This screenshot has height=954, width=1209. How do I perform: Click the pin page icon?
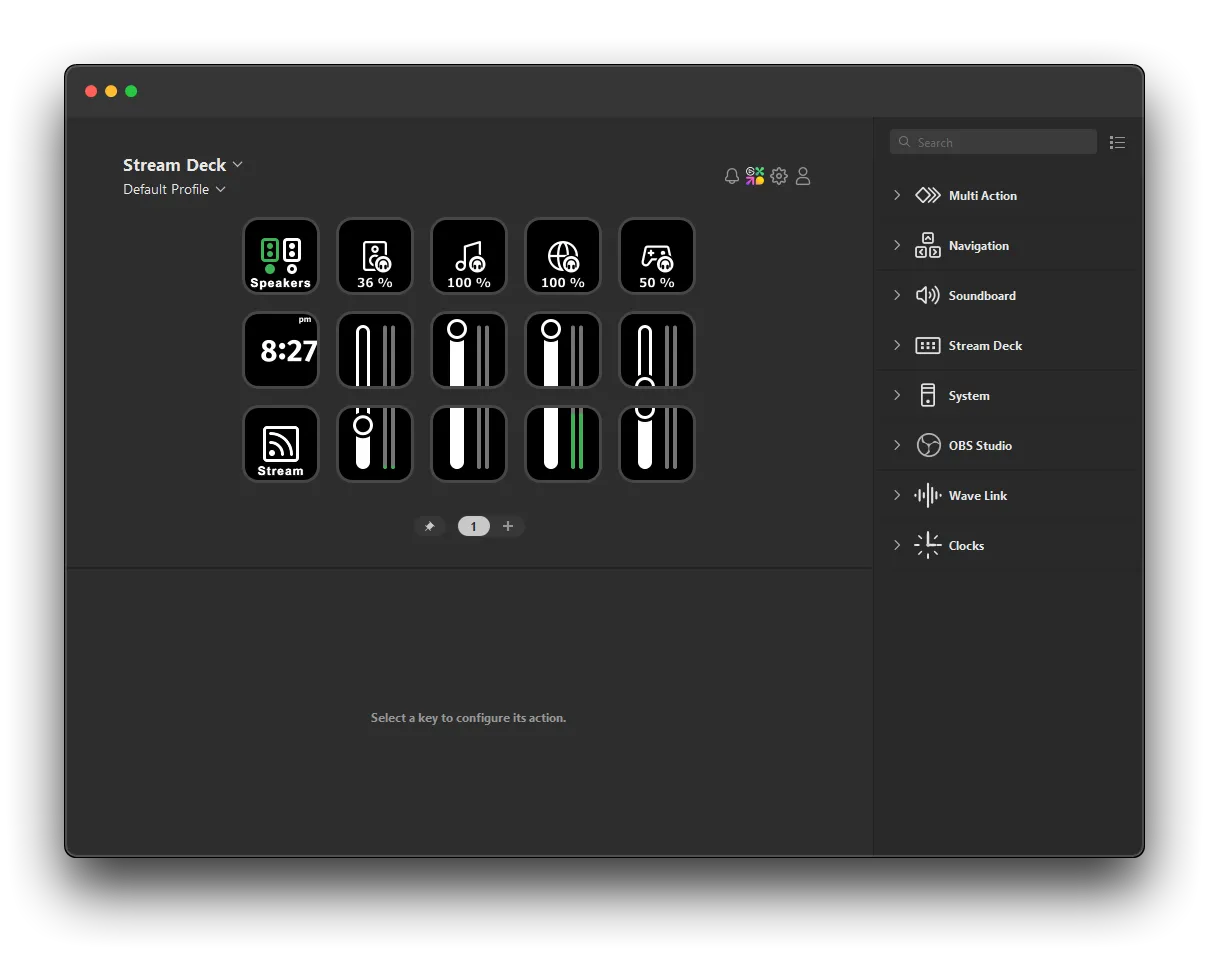(430, 526)
